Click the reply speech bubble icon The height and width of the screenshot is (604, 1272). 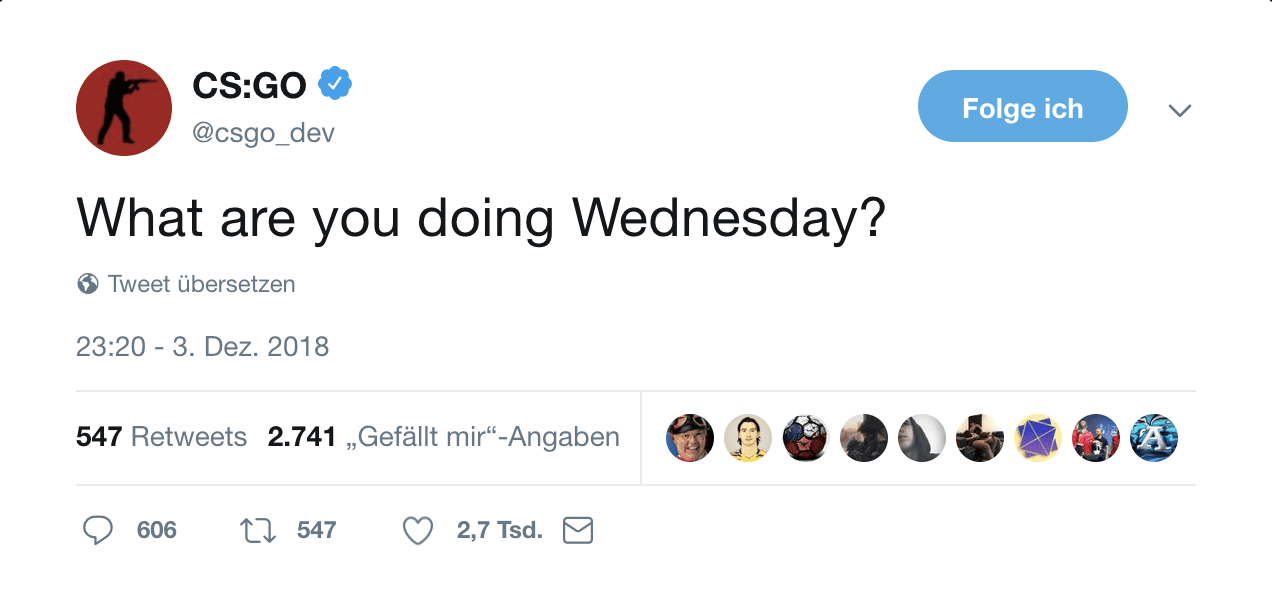click(x=97, y=530)
